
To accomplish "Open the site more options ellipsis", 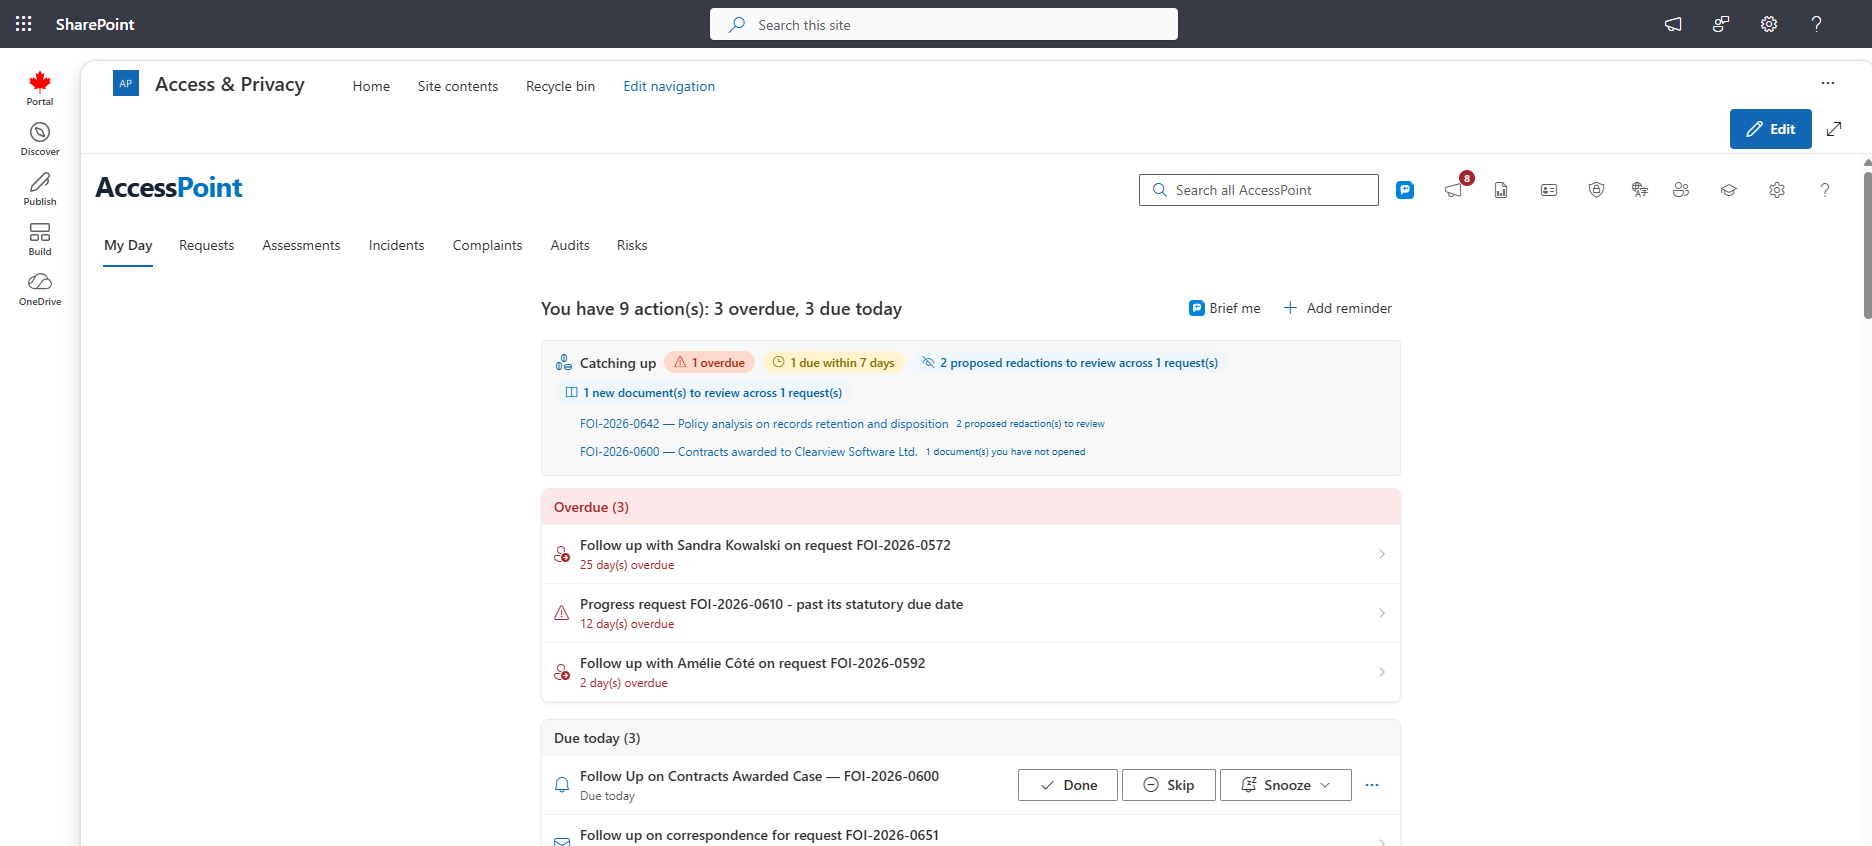I will click(x=1828, y=83).
